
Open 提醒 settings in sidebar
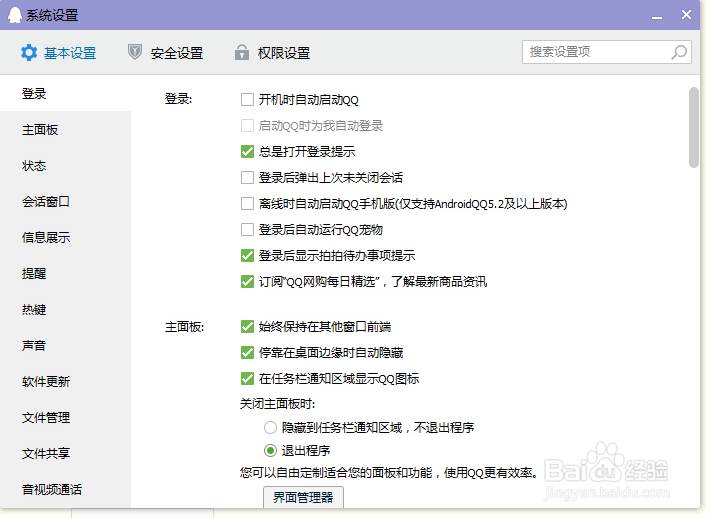(65, 273)
